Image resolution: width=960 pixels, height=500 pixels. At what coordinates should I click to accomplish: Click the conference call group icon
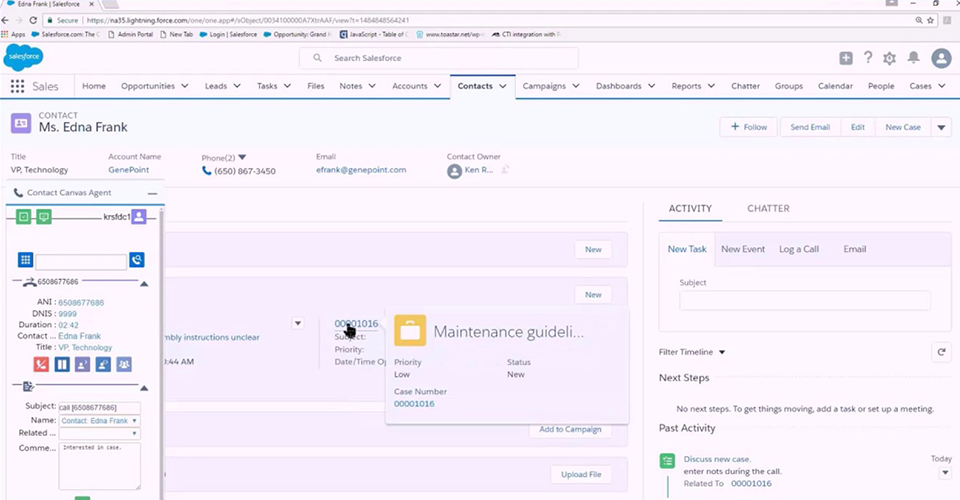124,364
